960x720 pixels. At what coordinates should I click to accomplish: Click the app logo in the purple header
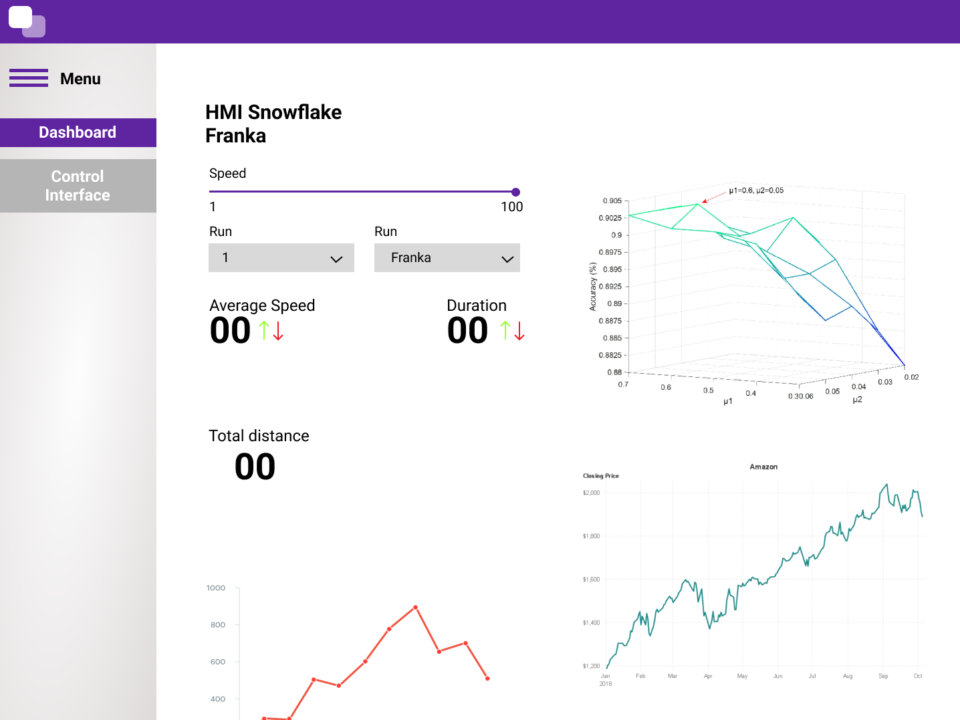click(x=27, y=21)
